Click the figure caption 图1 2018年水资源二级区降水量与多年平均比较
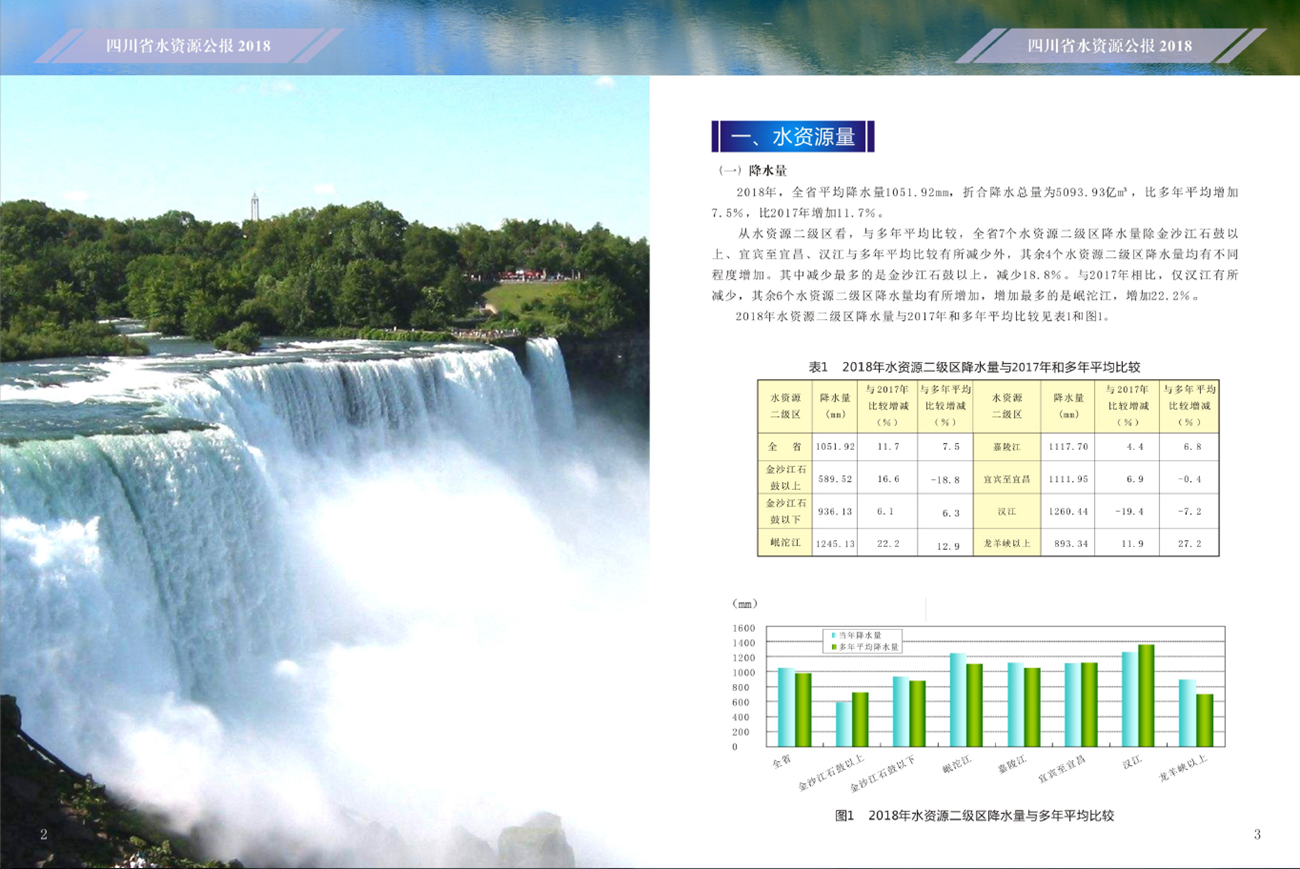Screen dimensions: 1300x869 pos(974,816)
